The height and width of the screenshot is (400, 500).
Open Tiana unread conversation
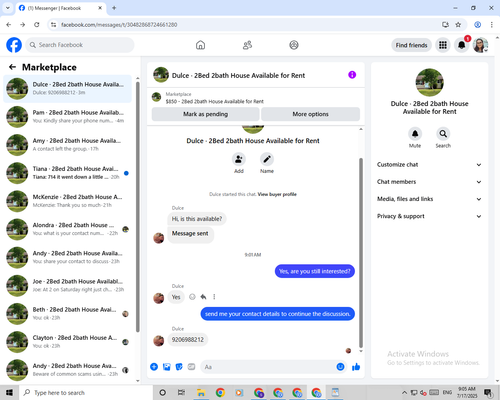pyautogui.click(x=68, y=173)
